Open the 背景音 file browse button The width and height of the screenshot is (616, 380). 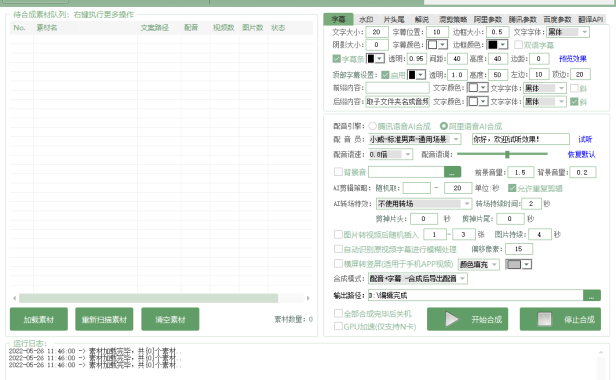coord(452,172)
